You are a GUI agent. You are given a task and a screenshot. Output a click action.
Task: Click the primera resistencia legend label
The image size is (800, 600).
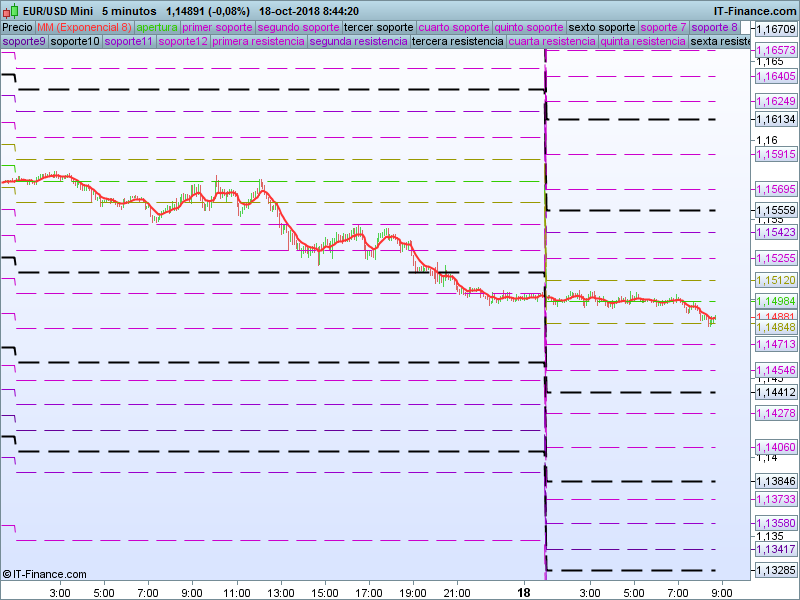259,42
